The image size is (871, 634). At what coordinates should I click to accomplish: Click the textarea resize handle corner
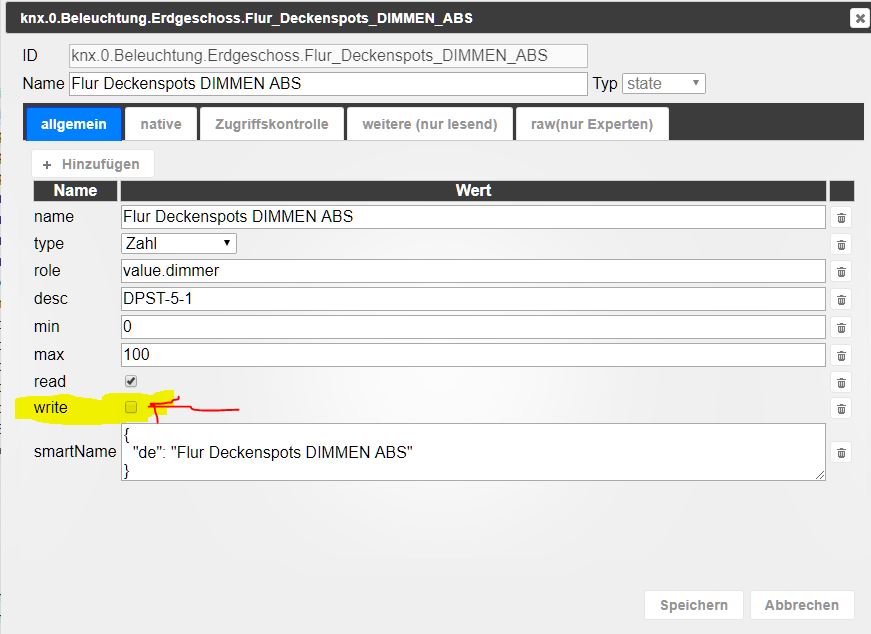click(x=820, y=475)
